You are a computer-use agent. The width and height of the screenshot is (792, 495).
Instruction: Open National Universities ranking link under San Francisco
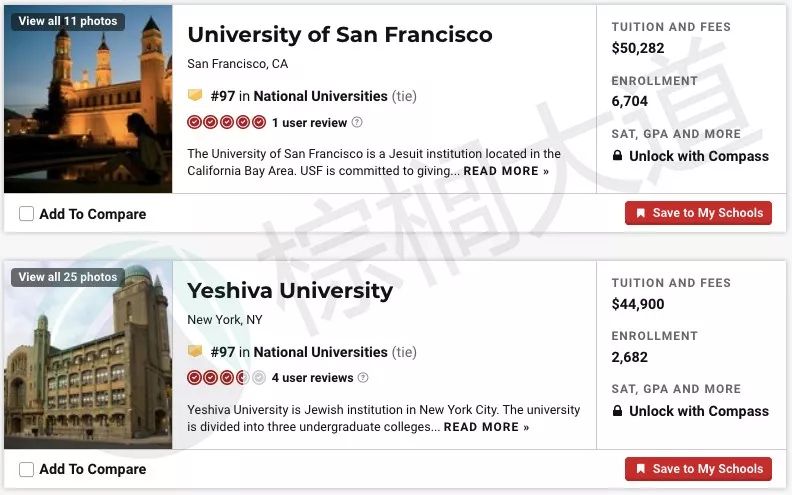click(x=320, y=96)
